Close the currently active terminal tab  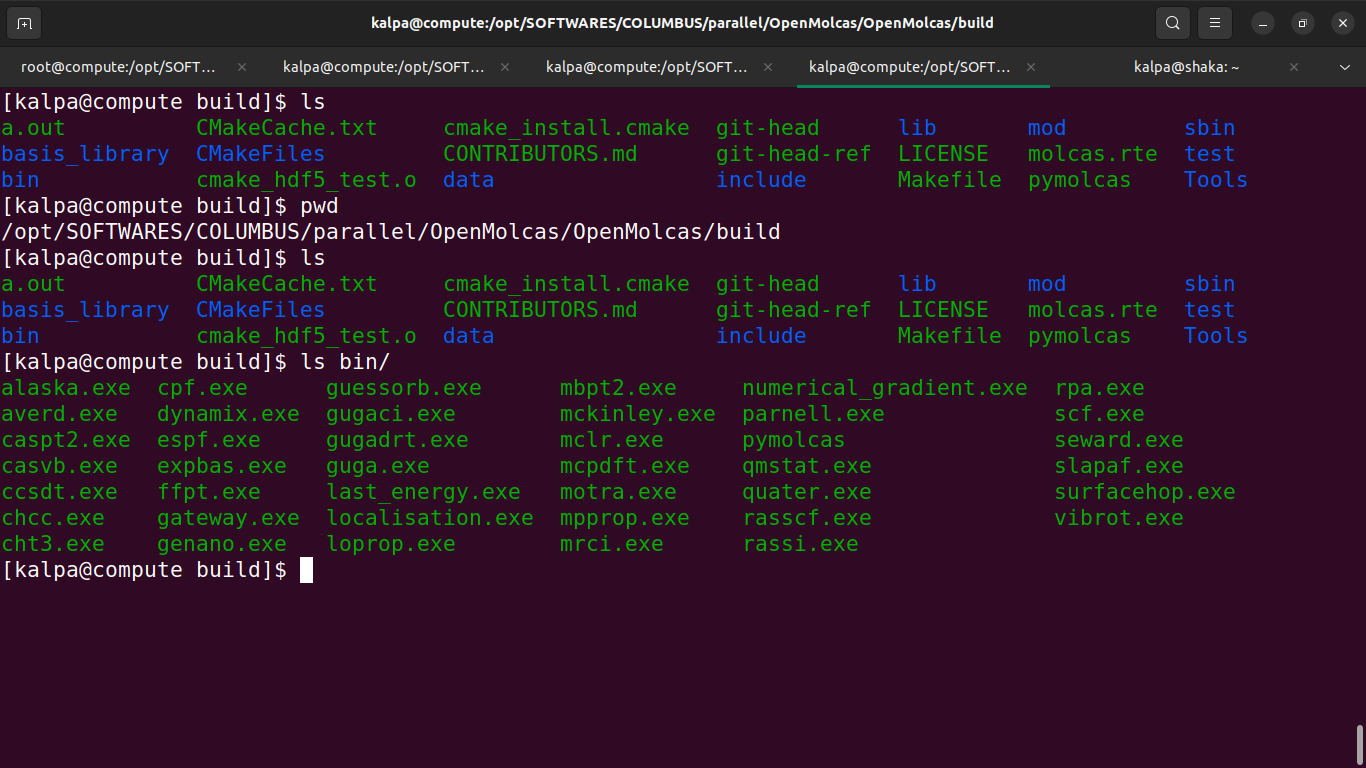click(1030, 67)
